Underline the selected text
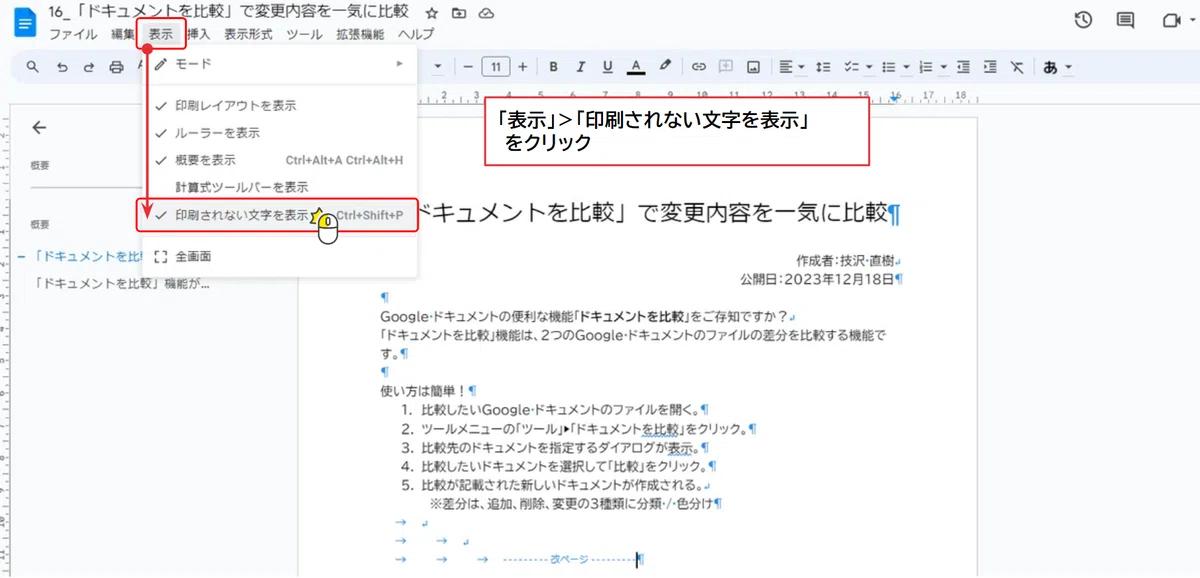Screen dimensions: 1200x578 click(x=607, y=67)
